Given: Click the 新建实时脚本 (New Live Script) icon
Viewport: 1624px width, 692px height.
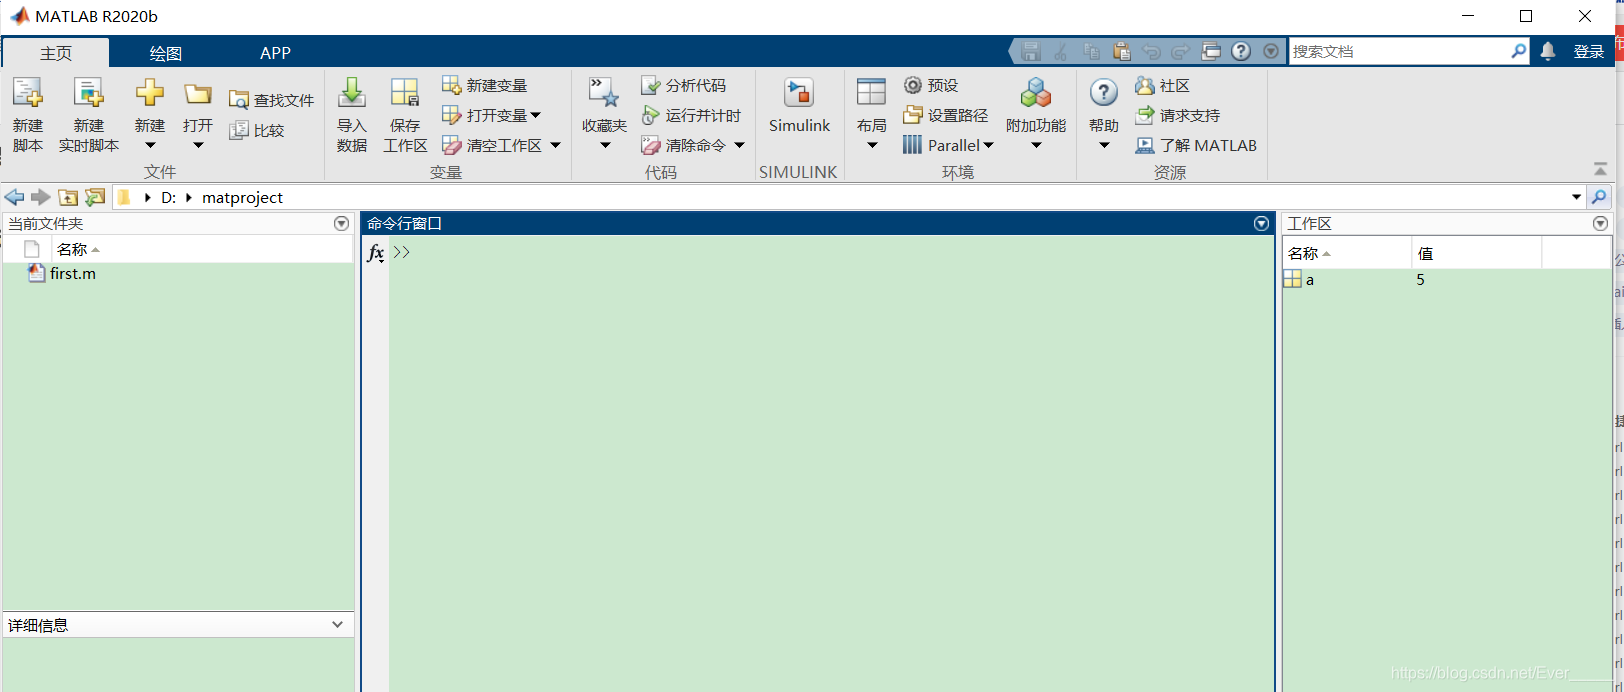Looking at the screenshot, I should coord(89,93).
